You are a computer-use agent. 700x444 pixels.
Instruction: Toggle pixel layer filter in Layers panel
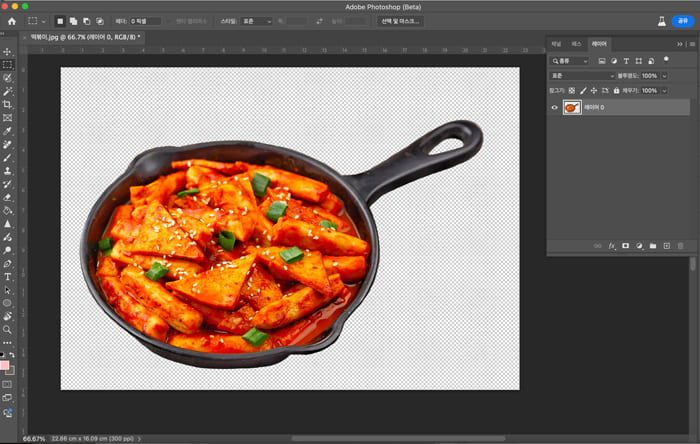pyautogui.click(x=602, y=61)
